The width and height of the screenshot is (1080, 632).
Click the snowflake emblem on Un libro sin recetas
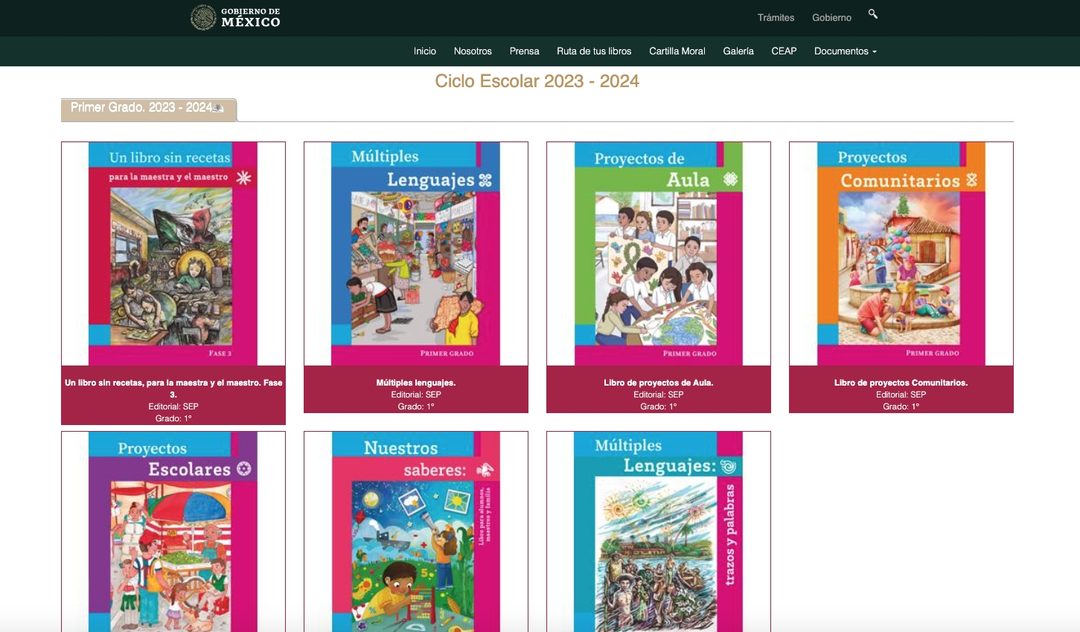pyautogui.click(x=244, y=178)
